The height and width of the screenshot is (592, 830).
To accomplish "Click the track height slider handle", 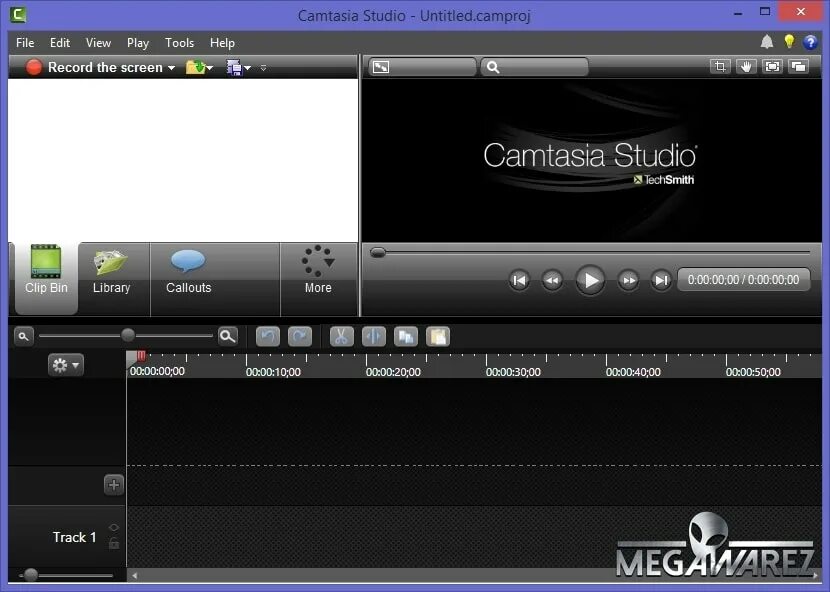I will coord(31,575).
